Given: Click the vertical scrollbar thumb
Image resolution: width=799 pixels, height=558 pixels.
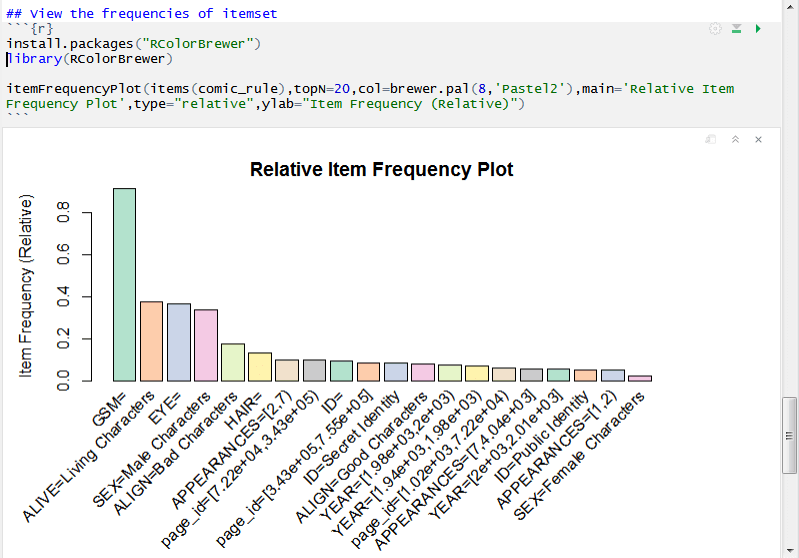Looking at the screenshot, I should [x=790, y=438].
